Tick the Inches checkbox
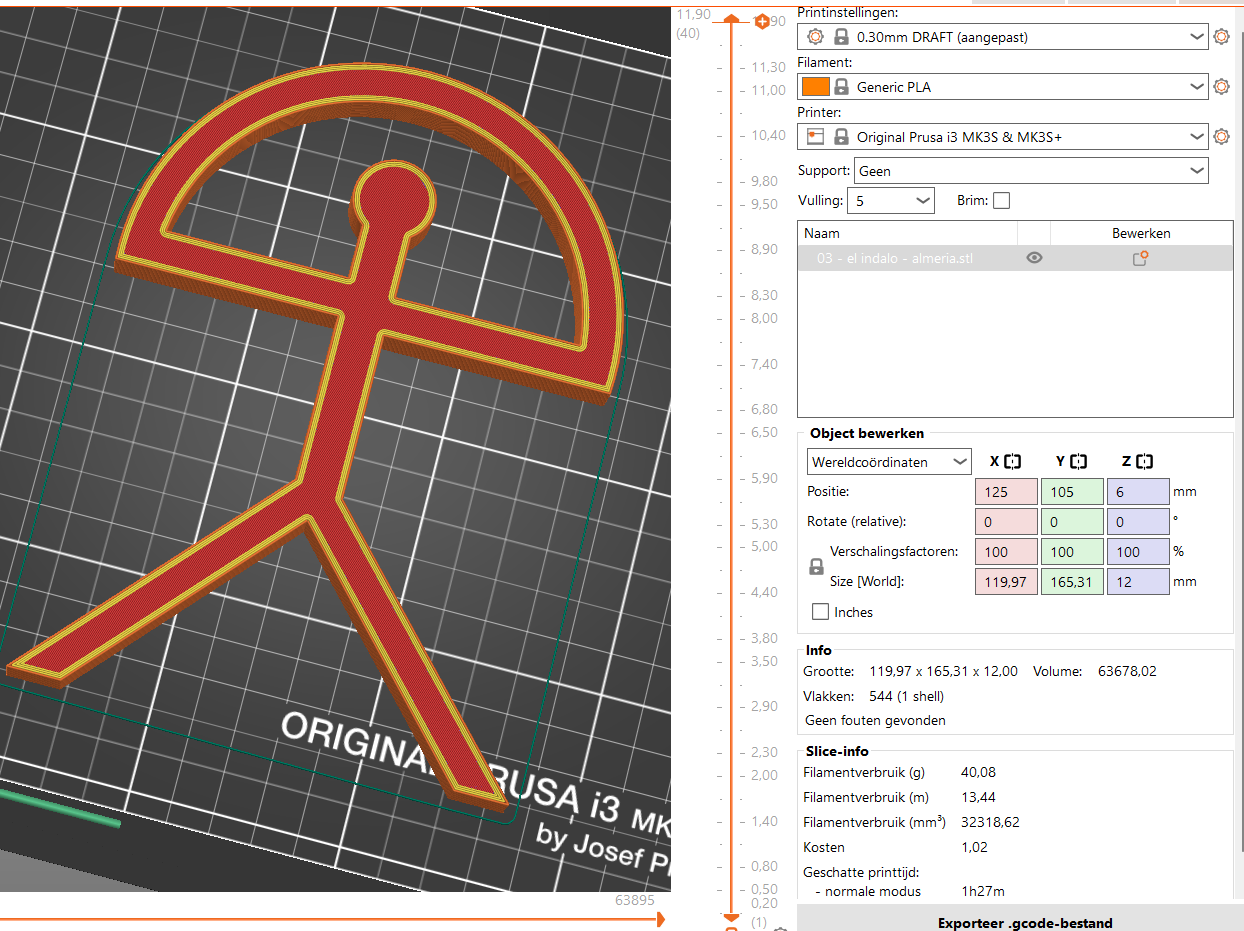Viewport: 1244px width, 931px height. pyautogui.click(x=820, y=612)
